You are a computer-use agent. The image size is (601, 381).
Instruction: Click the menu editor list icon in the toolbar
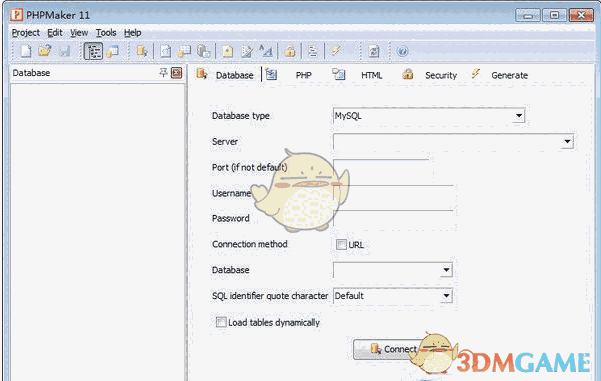tap(313, 51)
